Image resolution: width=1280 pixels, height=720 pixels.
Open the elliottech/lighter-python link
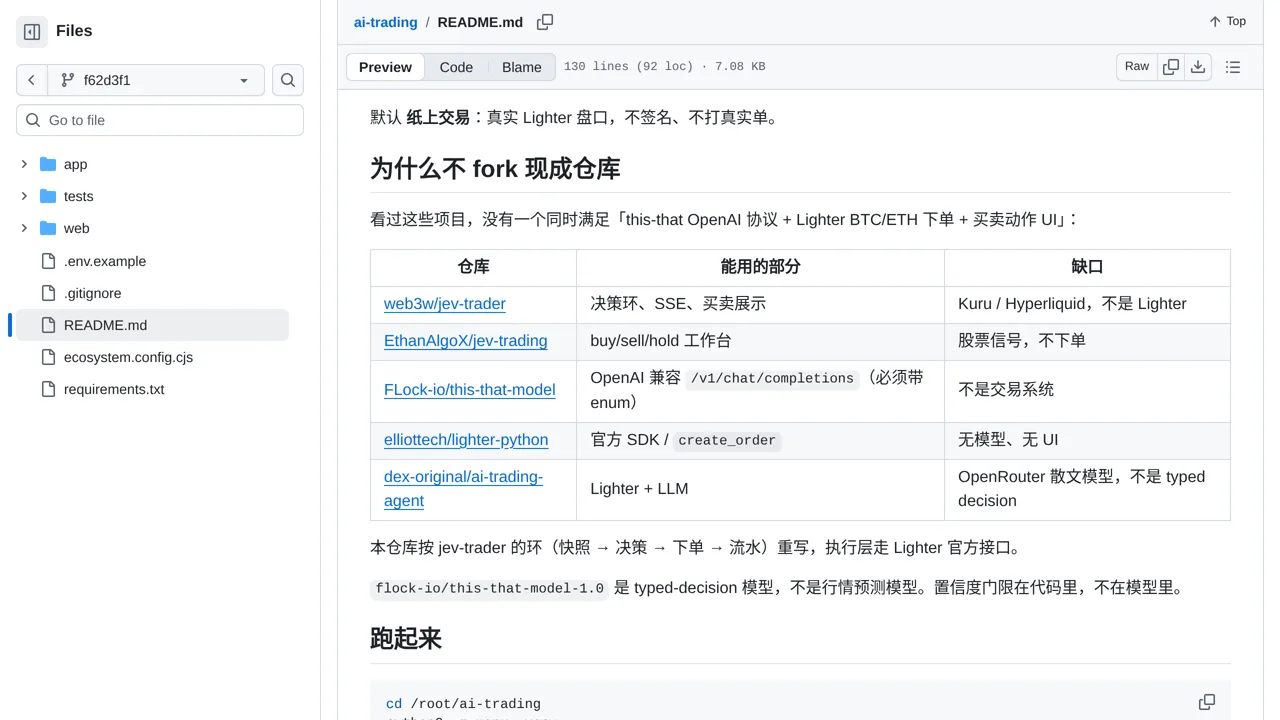click(x=466, y=440)
